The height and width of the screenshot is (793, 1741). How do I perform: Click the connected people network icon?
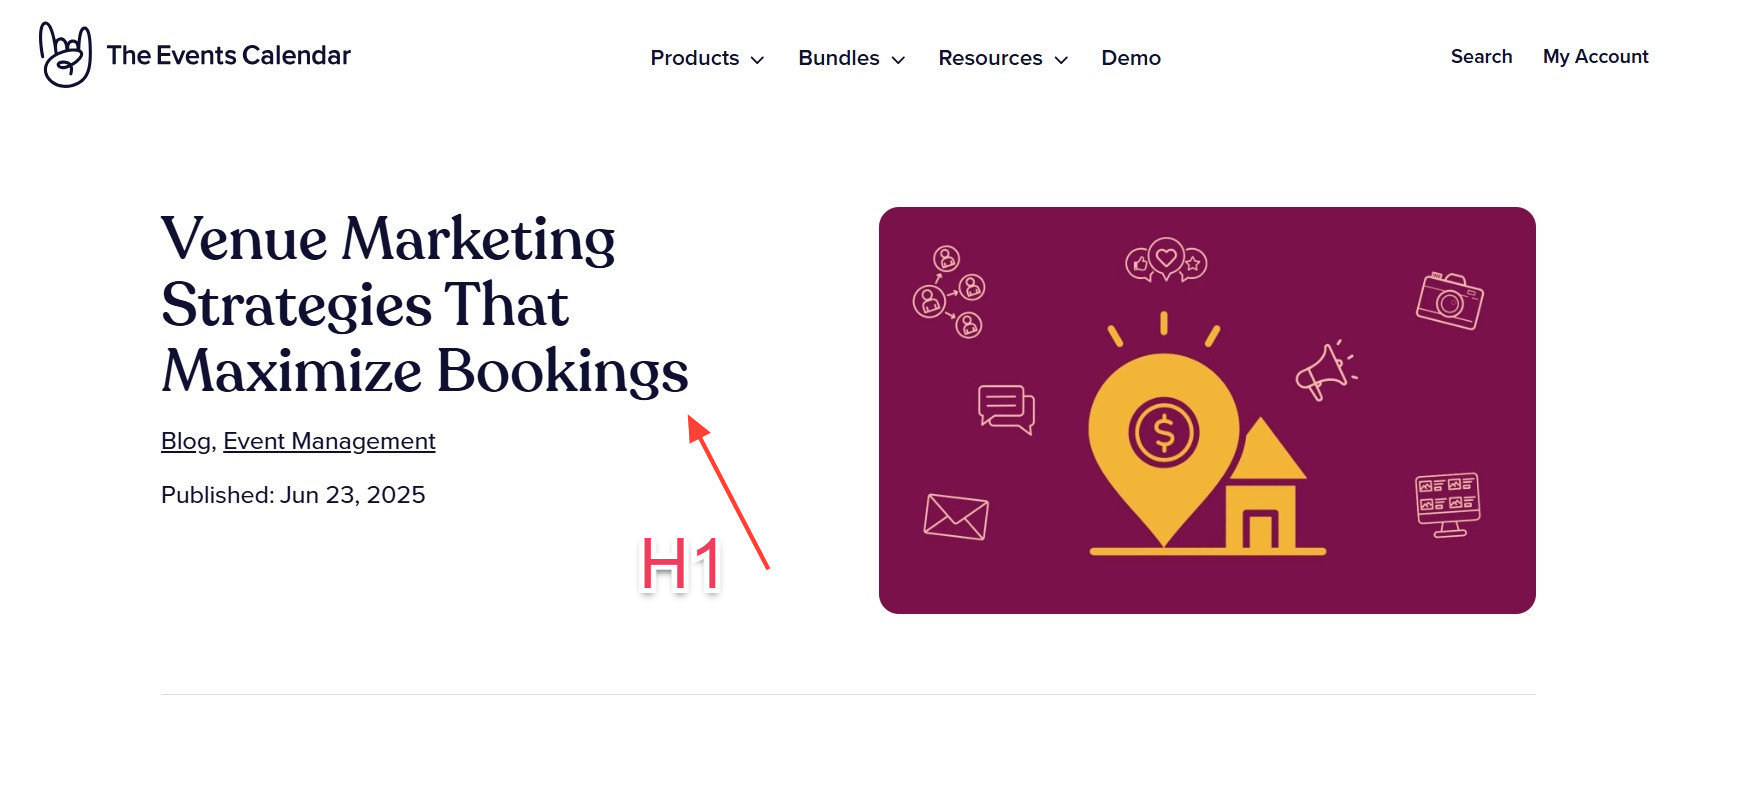coord(948,292)
